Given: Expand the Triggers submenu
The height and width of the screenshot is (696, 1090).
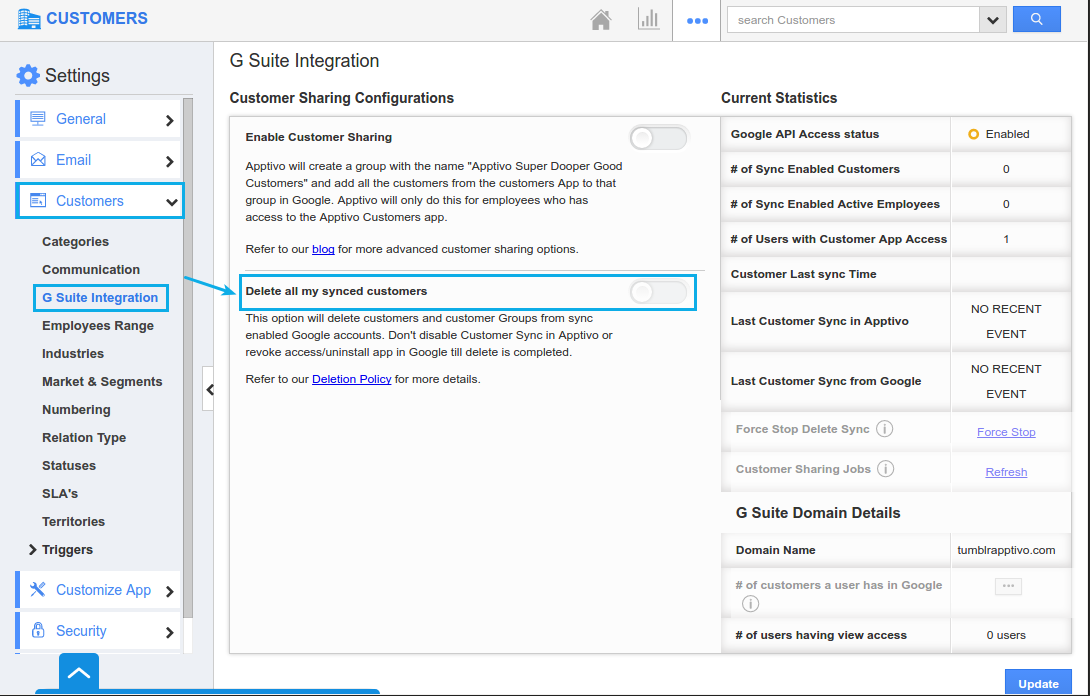Looking at the screenshot, I should 32,549.
